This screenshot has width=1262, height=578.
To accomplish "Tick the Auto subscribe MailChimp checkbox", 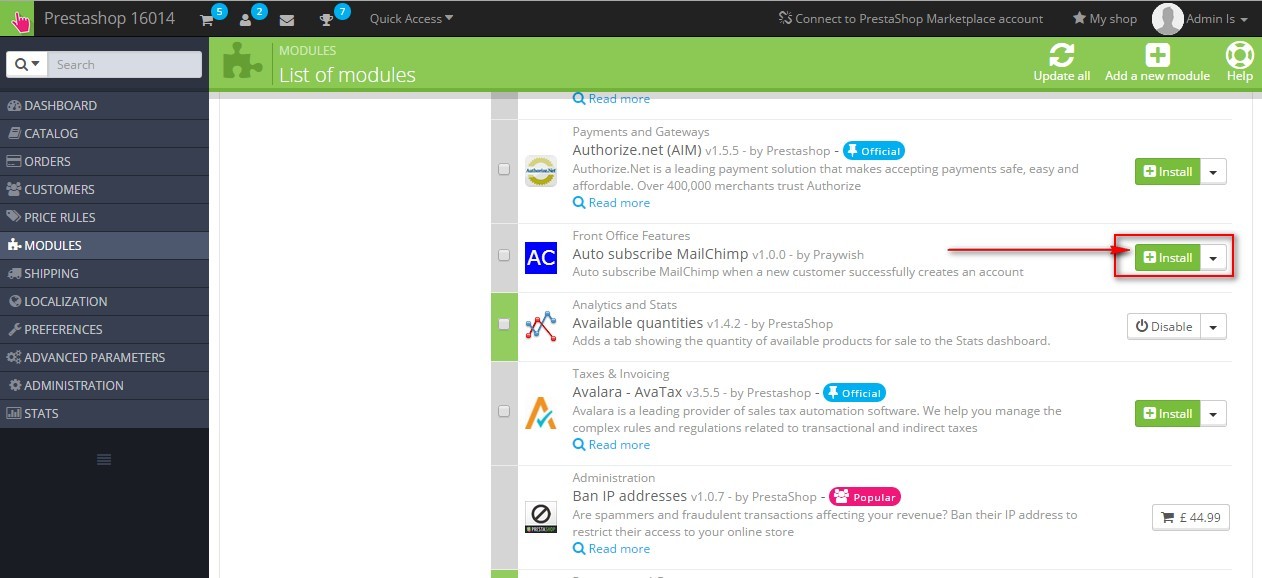I will pos(504,255).
